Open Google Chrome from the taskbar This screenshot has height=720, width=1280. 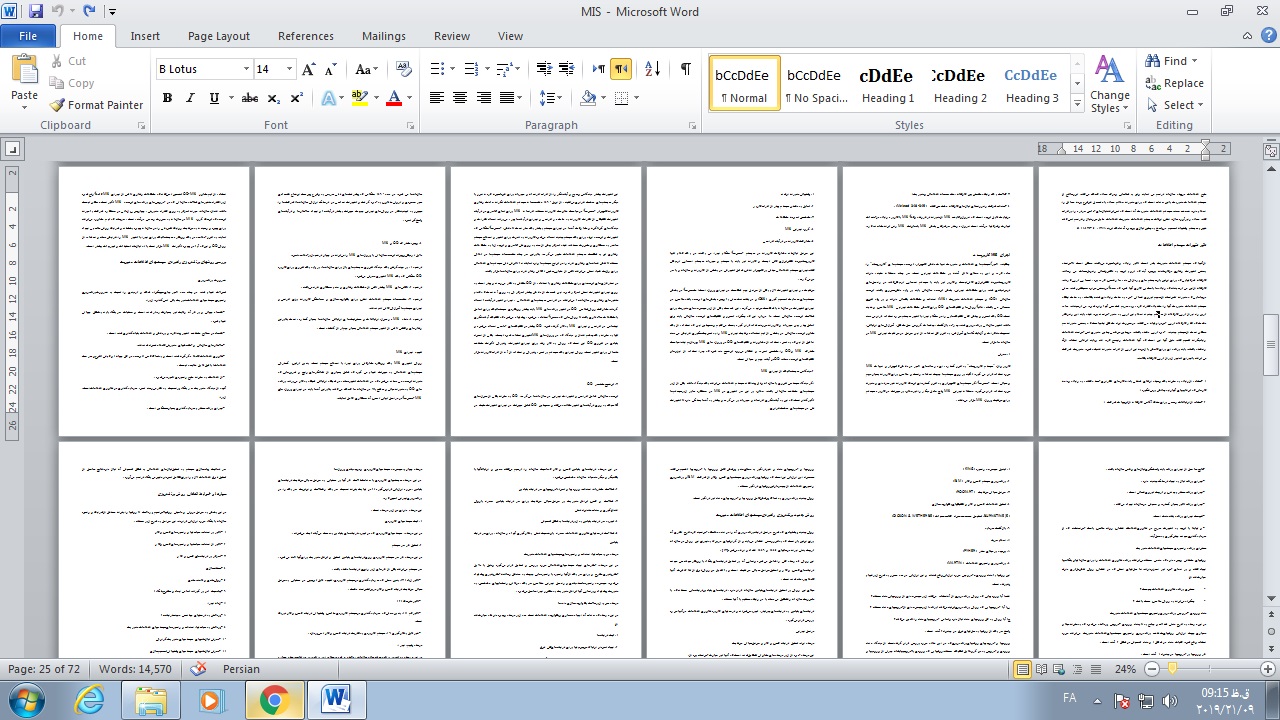click(x=273, y=700)
